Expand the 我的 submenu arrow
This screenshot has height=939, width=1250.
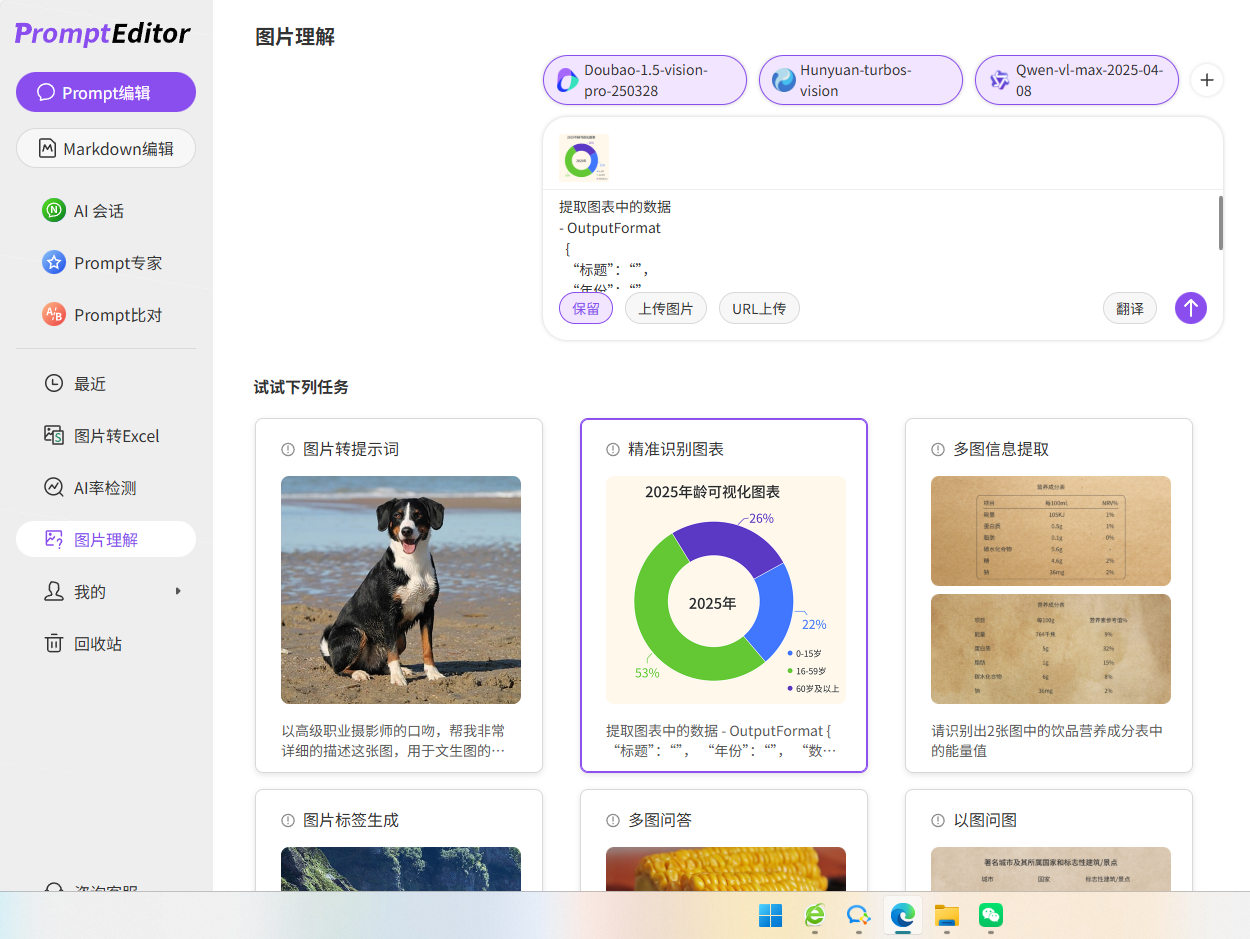[178, 591]
